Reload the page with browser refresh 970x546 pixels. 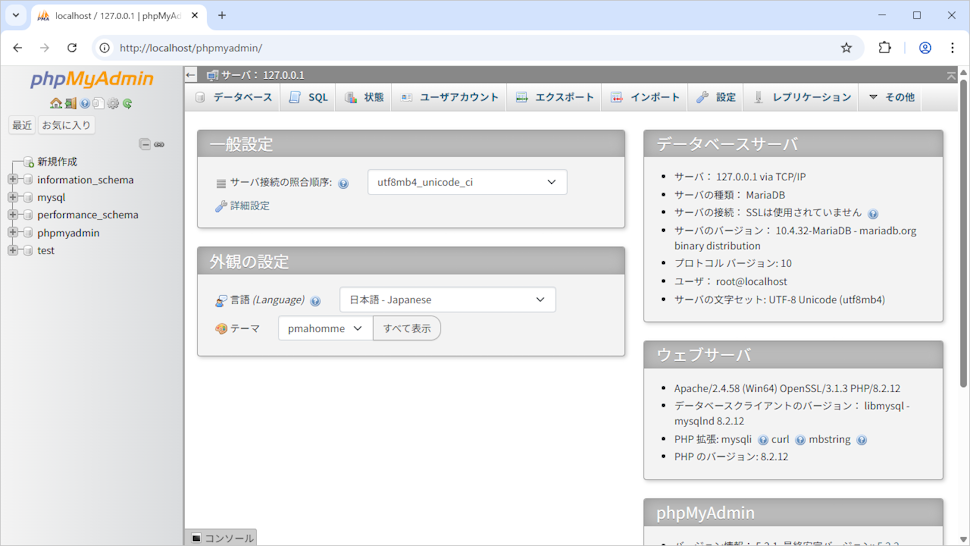[x=72, y=48]
